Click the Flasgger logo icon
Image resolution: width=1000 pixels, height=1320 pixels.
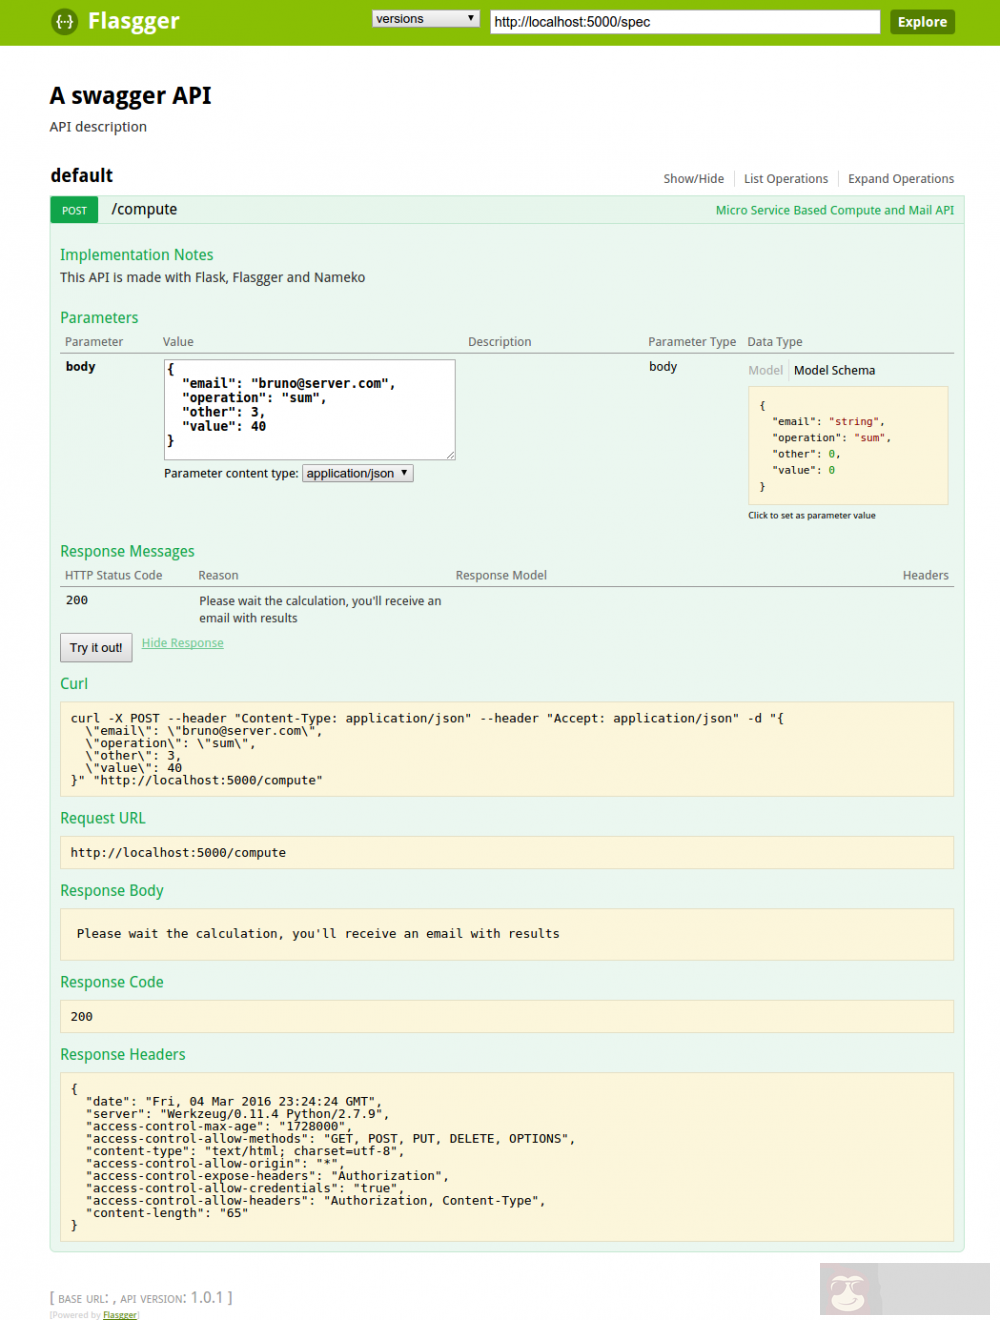pyautogui.click(x=64, y=21)
